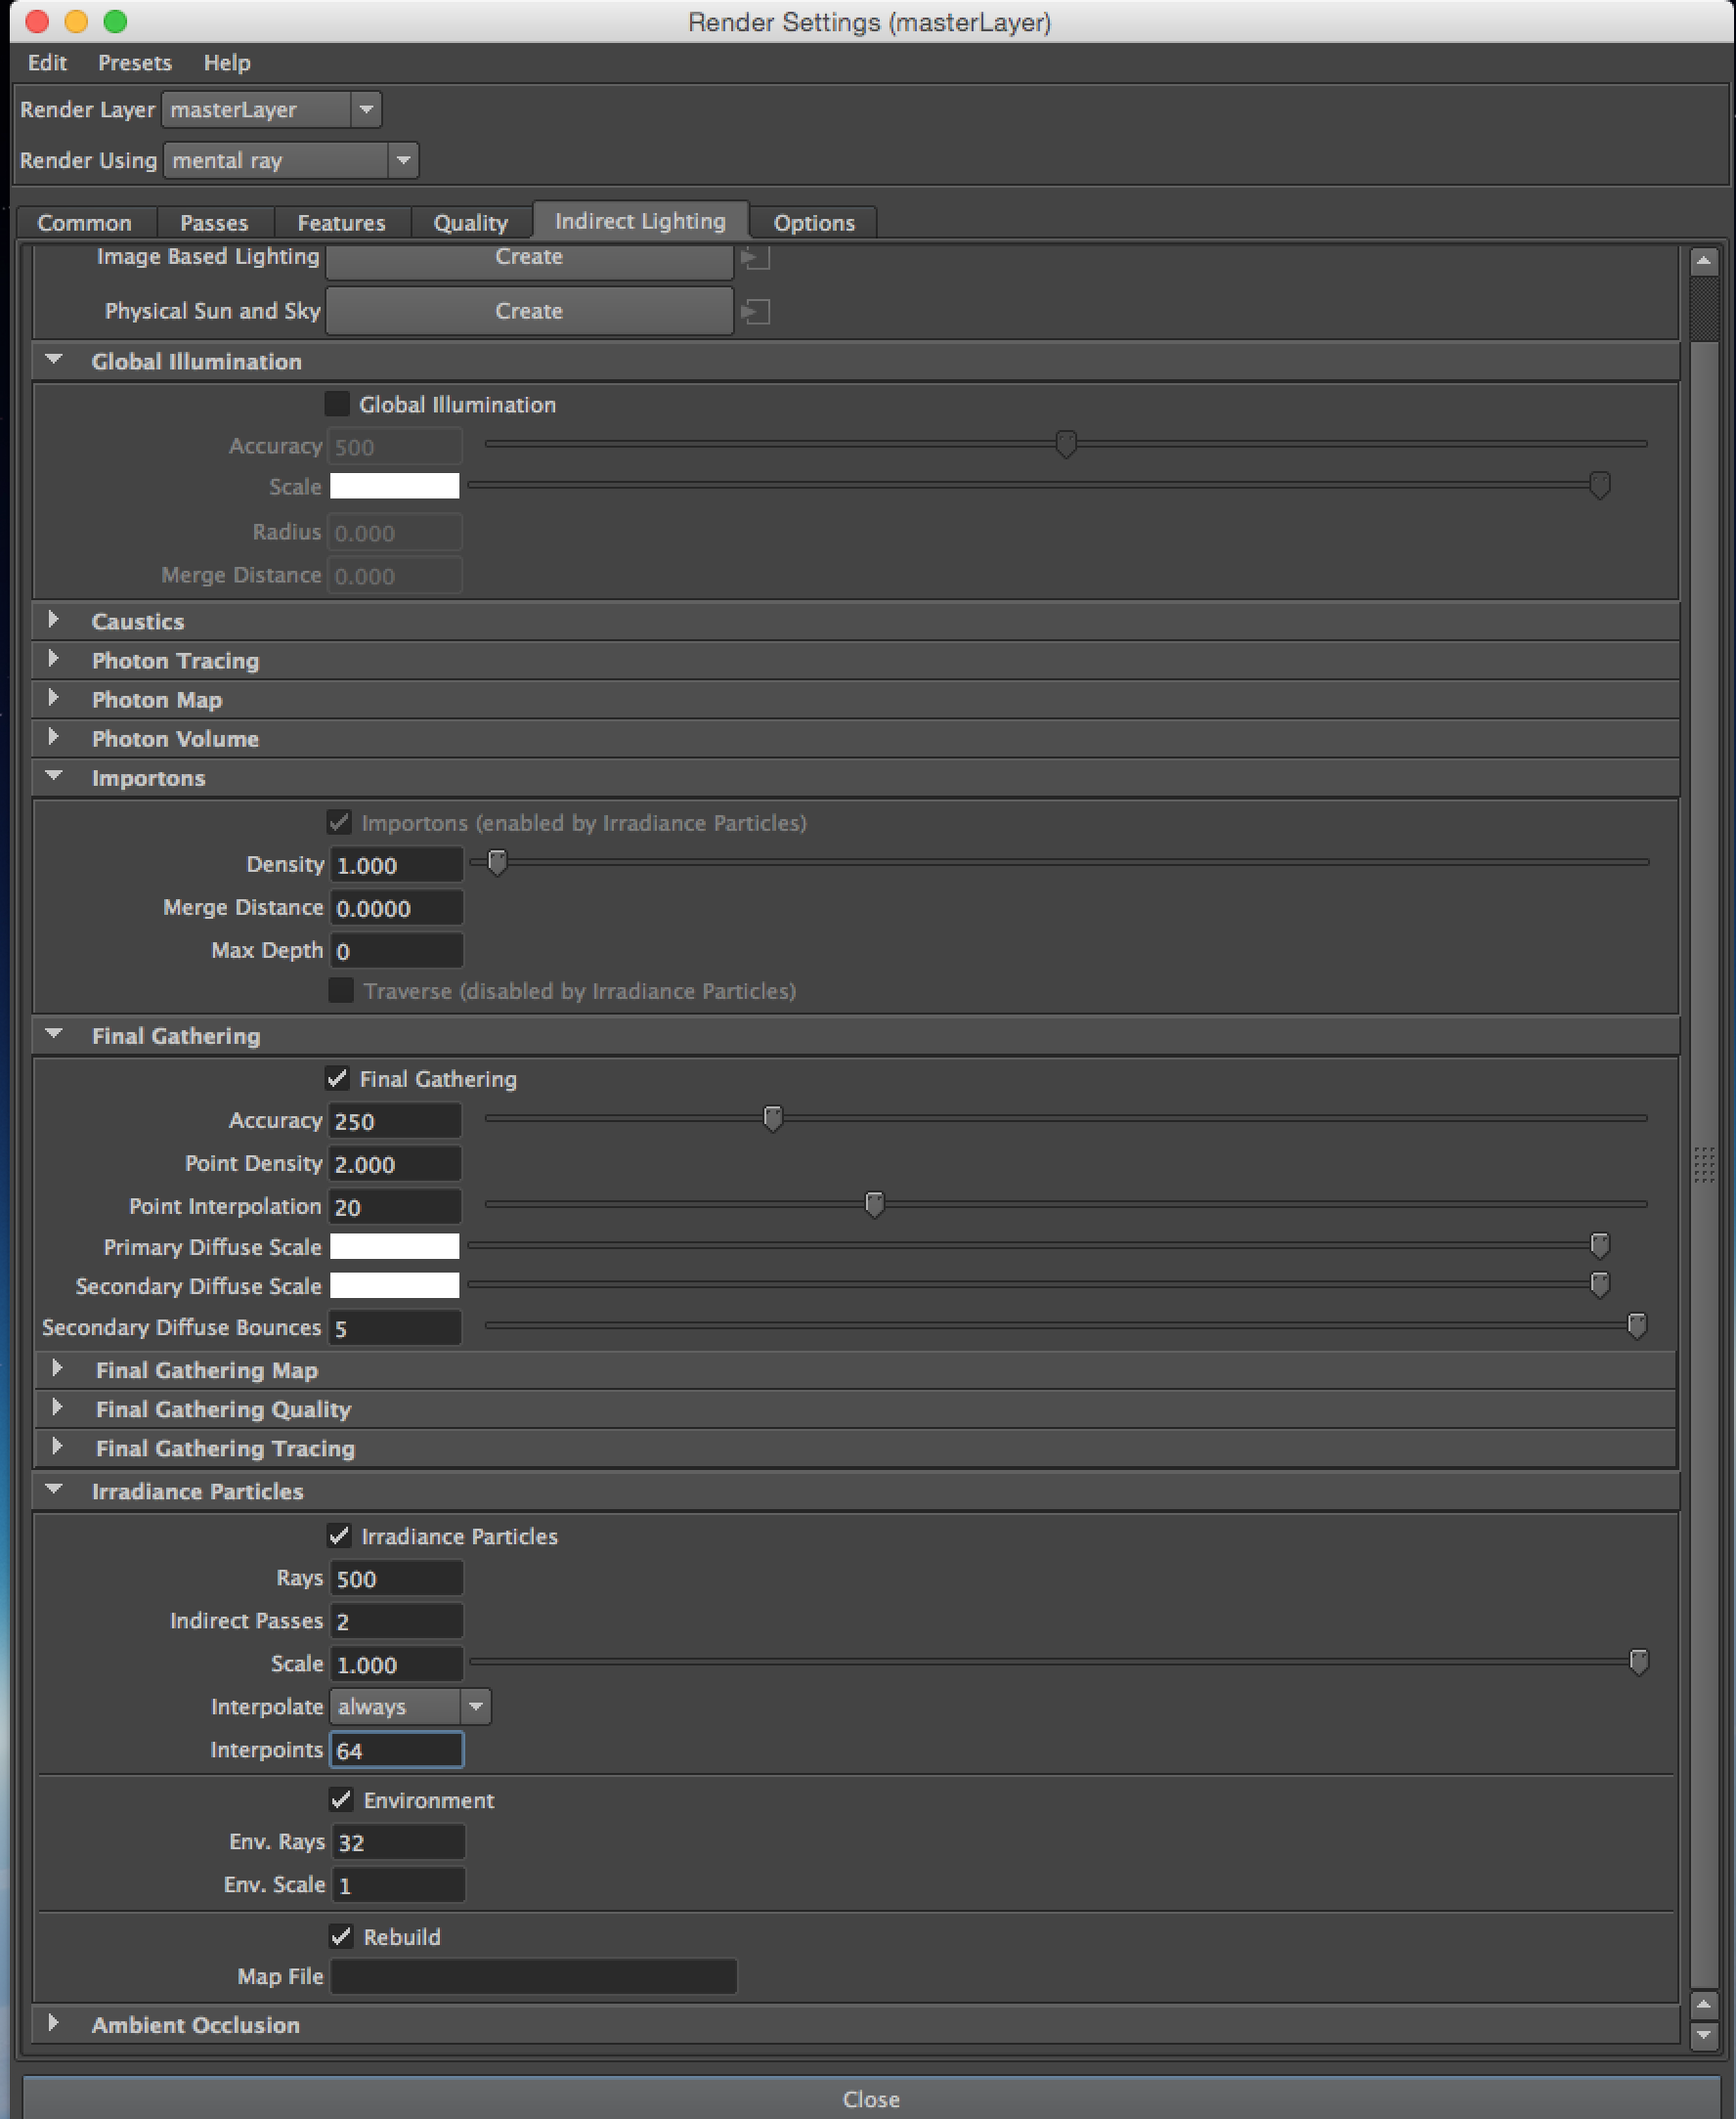
Task: Click the Irradiance Particles Scale slider handle
Action: point(1638,1662)
